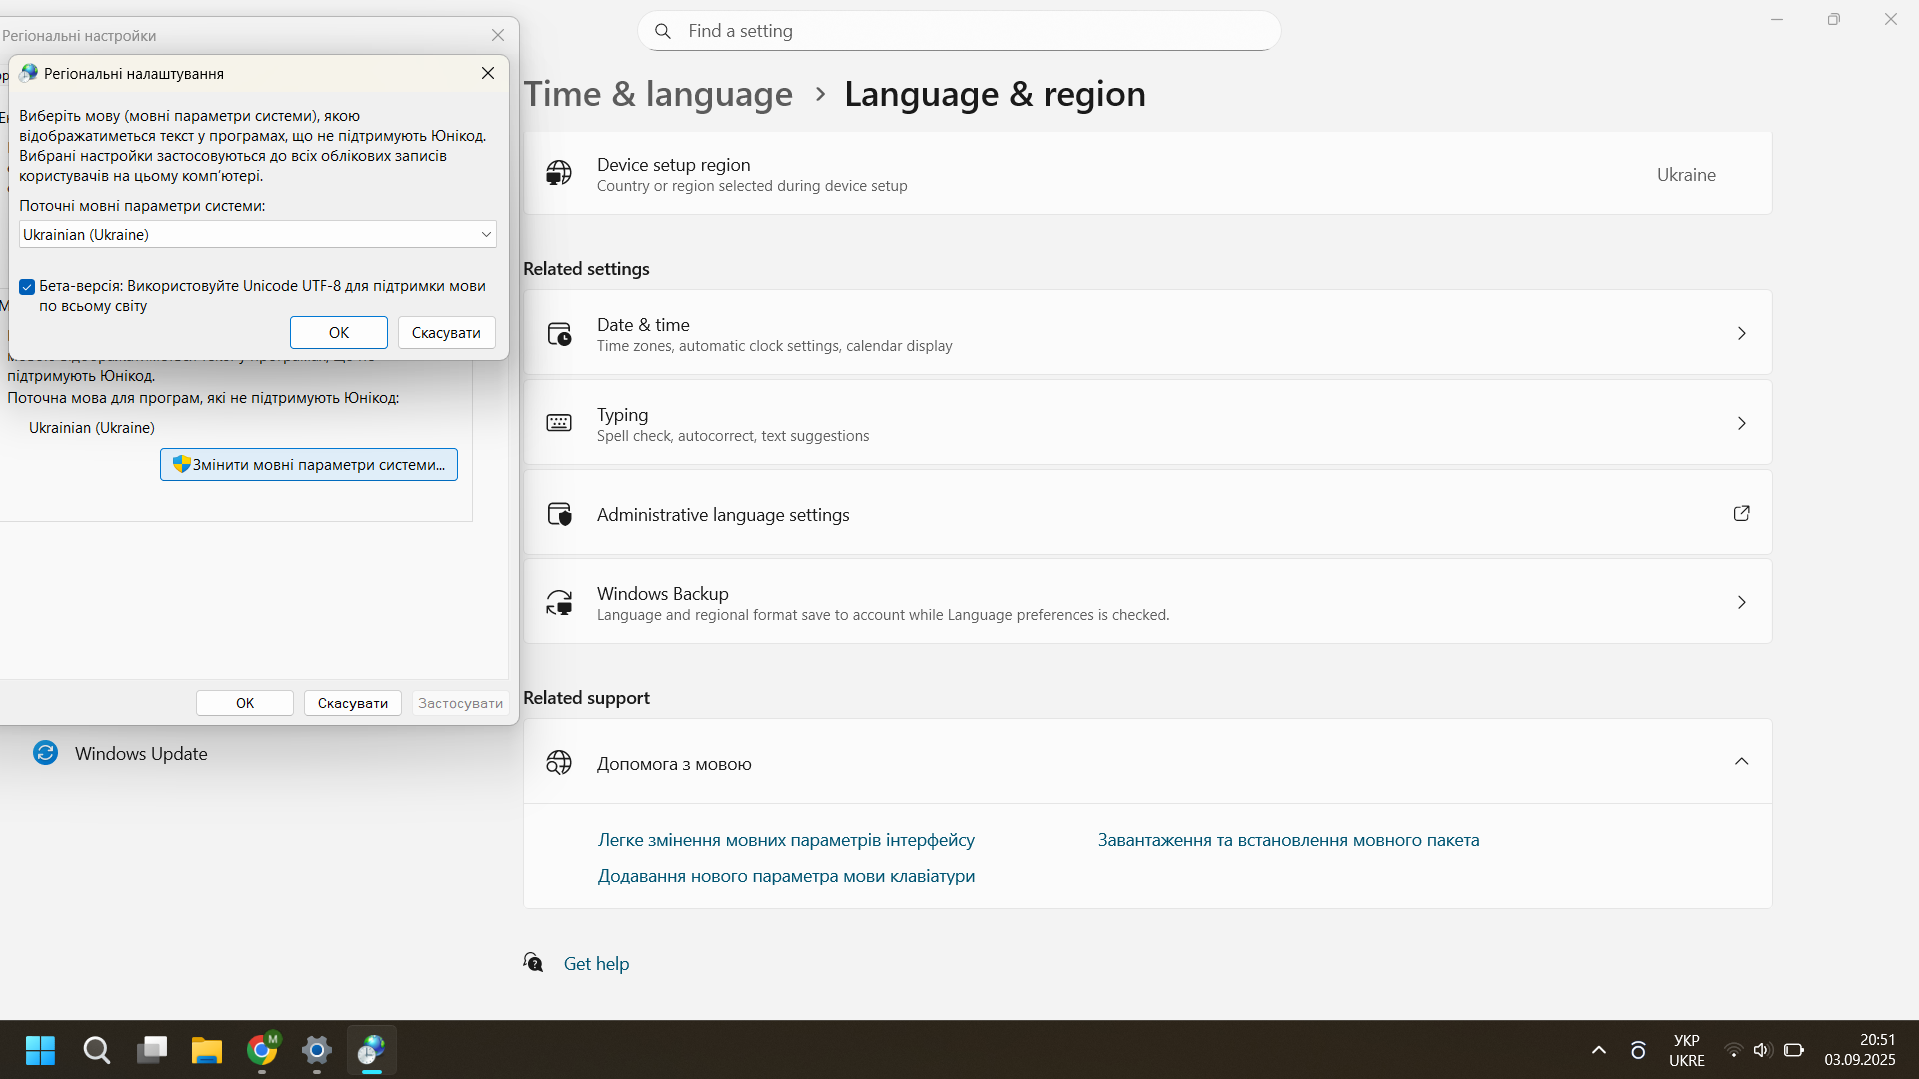1919x1079 pixels.
Task: Open Administrative language settings external link icon
Action: [x=1741, y=513]
